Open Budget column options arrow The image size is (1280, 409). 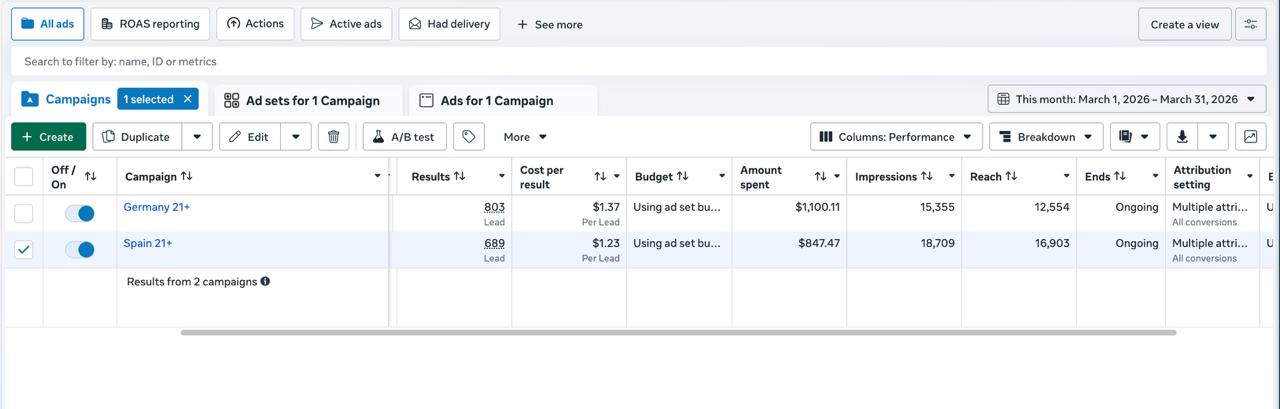coord(721,177)
